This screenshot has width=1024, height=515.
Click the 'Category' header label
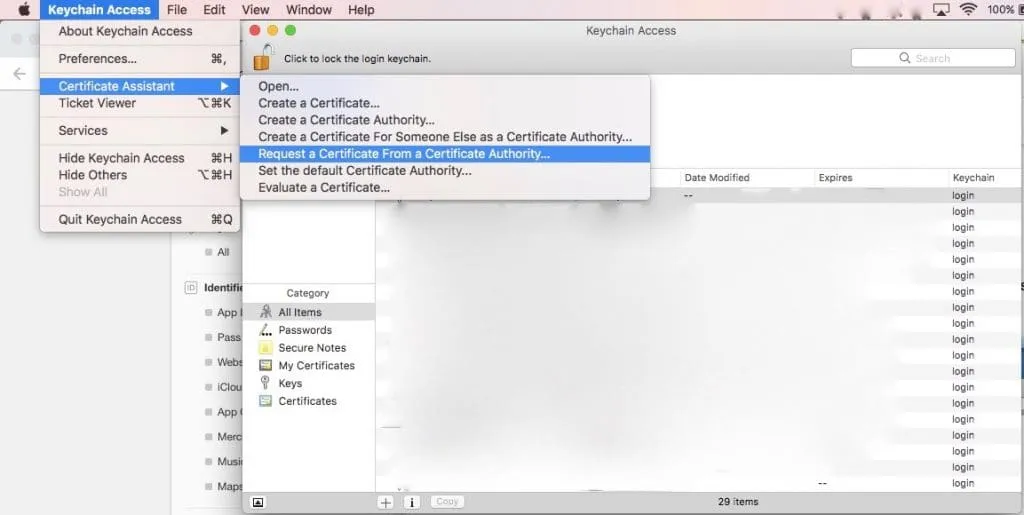pyautogui.click(x=308, y=293)
